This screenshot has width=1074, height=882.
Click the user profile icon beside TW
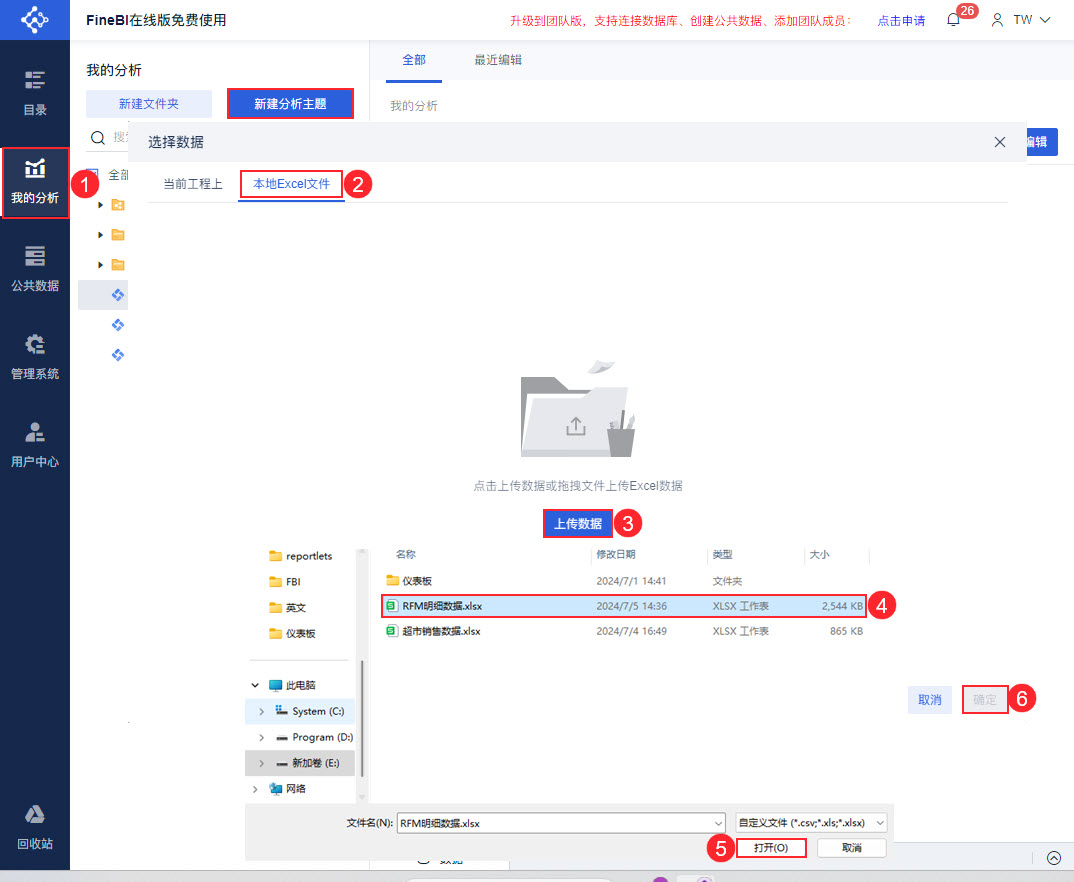pos(997,20)
